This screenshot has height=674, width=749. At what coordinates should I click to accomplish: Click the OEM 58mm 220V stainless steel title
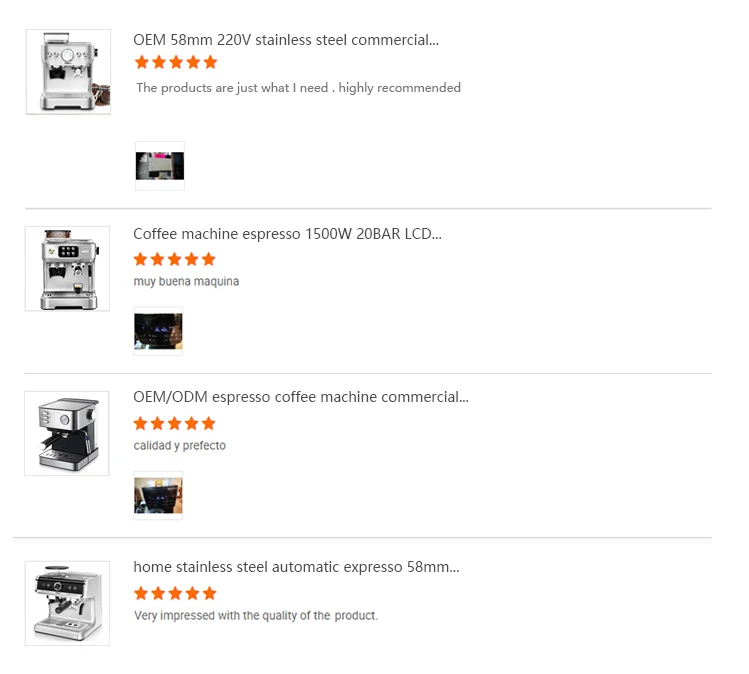pyautogui.click(x=286, y=40)
